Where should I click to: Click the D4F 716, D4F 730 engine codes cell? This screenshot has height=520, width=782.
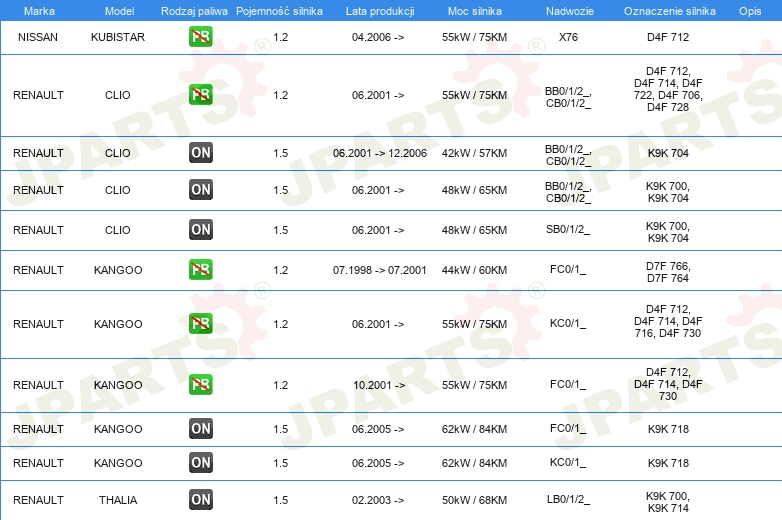click(x=668, y=321)
